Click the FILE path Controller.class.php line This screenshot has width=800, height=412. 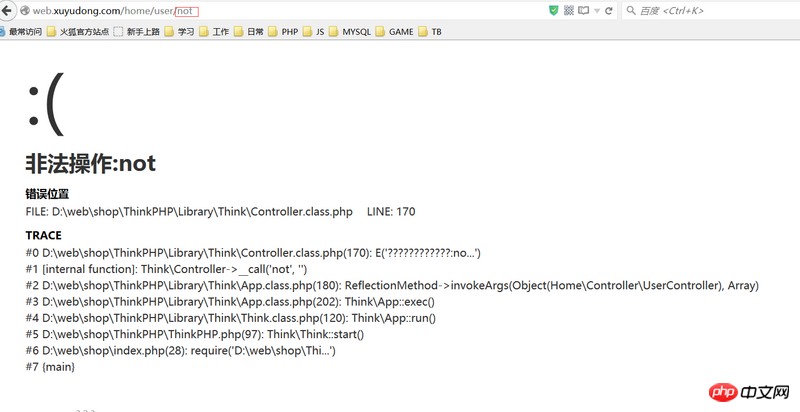tap(189, 212)
